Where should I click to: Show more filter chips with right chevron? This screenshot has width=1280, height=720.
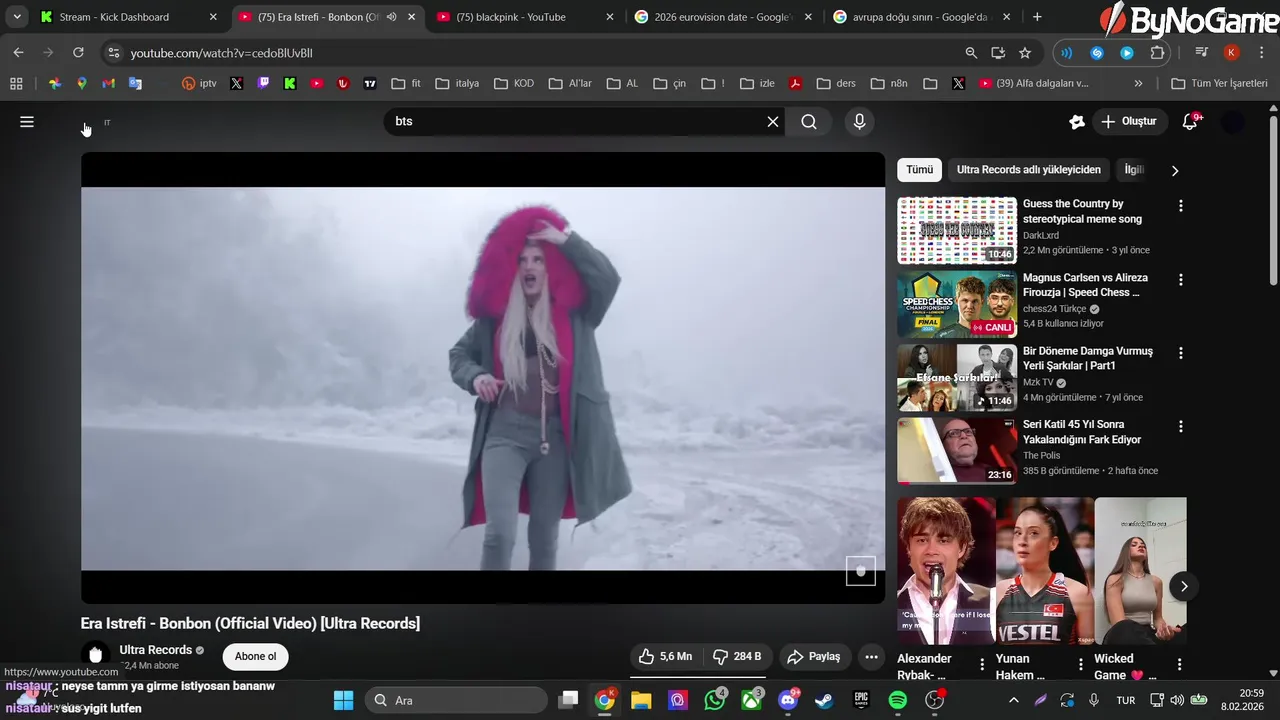coord(1175,171)
